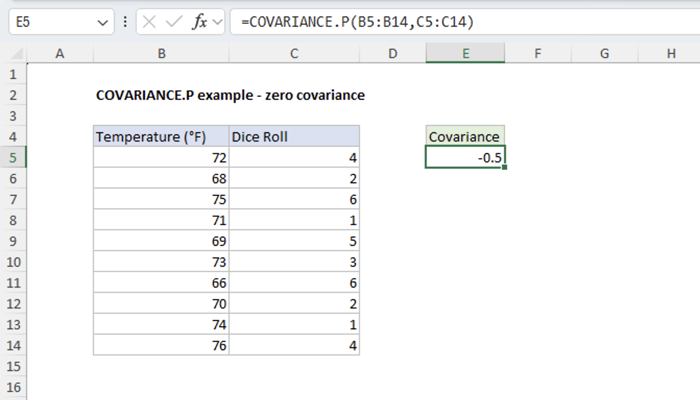The image size is (700, 400).
Task: Select column H header
Action: [x=671, y=54]
